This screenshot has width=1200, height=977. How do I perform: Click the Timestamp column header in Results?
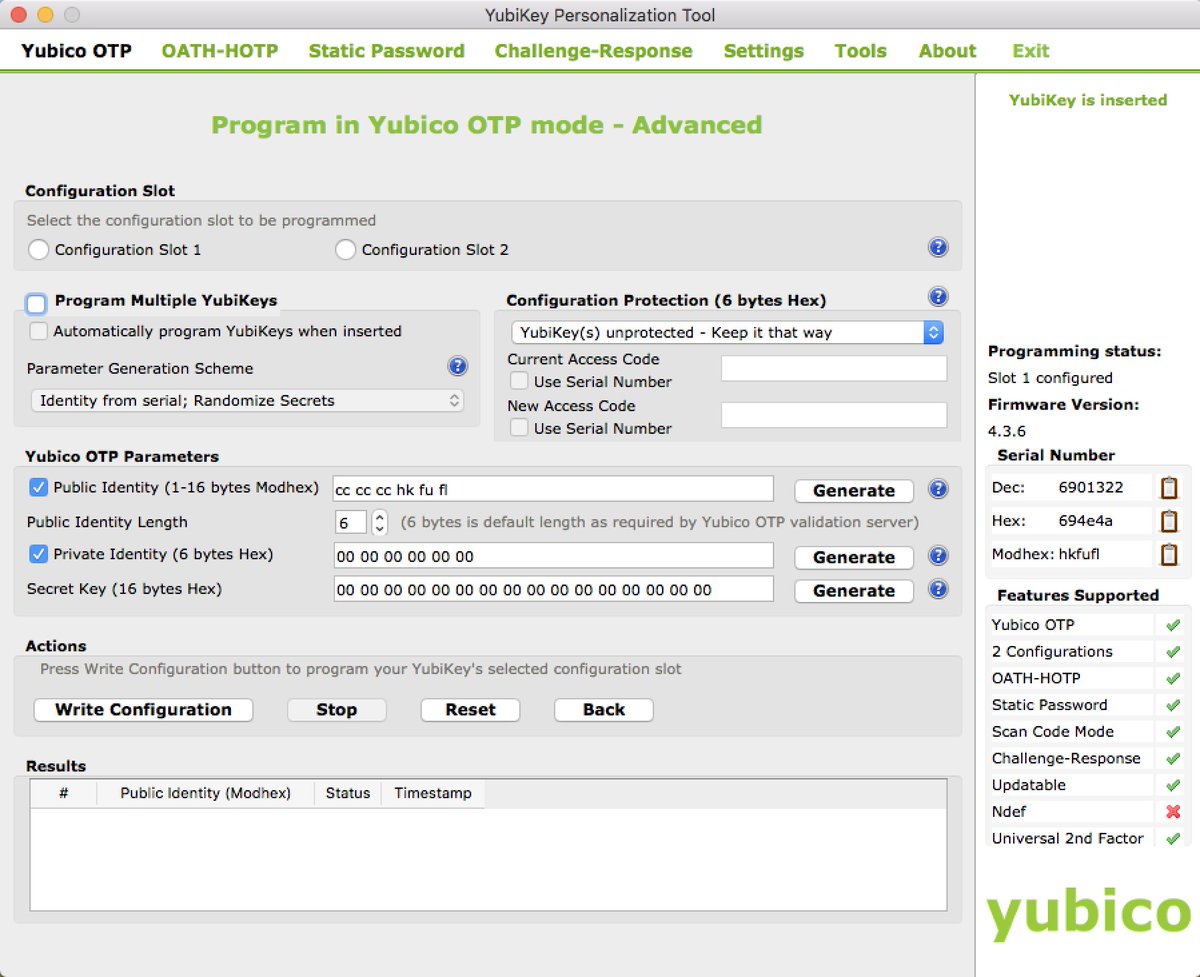click(x=433, y=793)
